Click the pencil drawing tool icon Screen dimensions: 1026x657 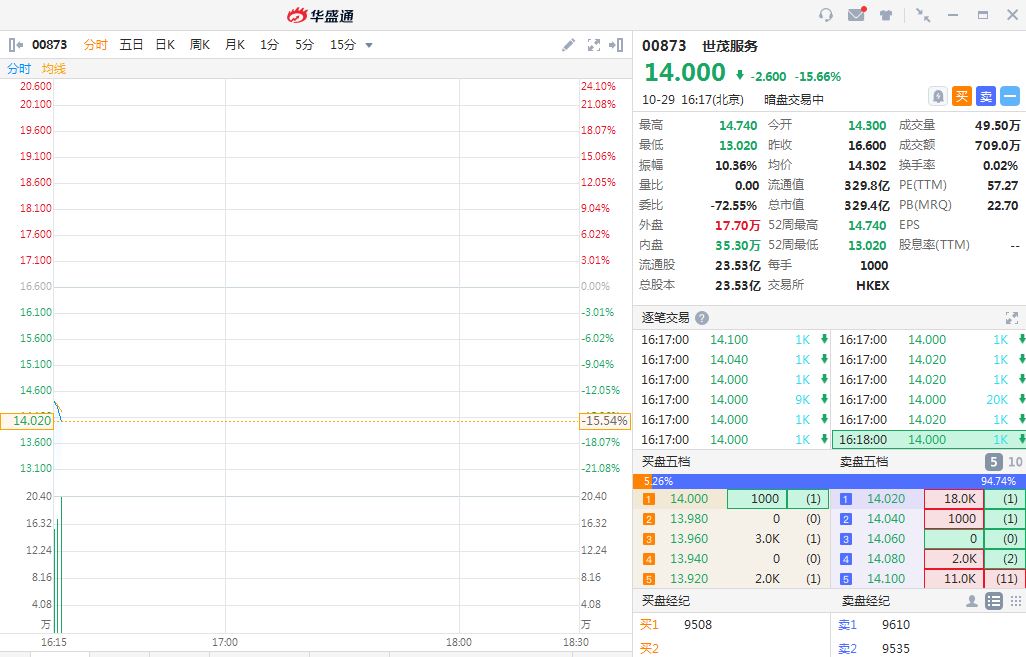(x=568, y=45)
